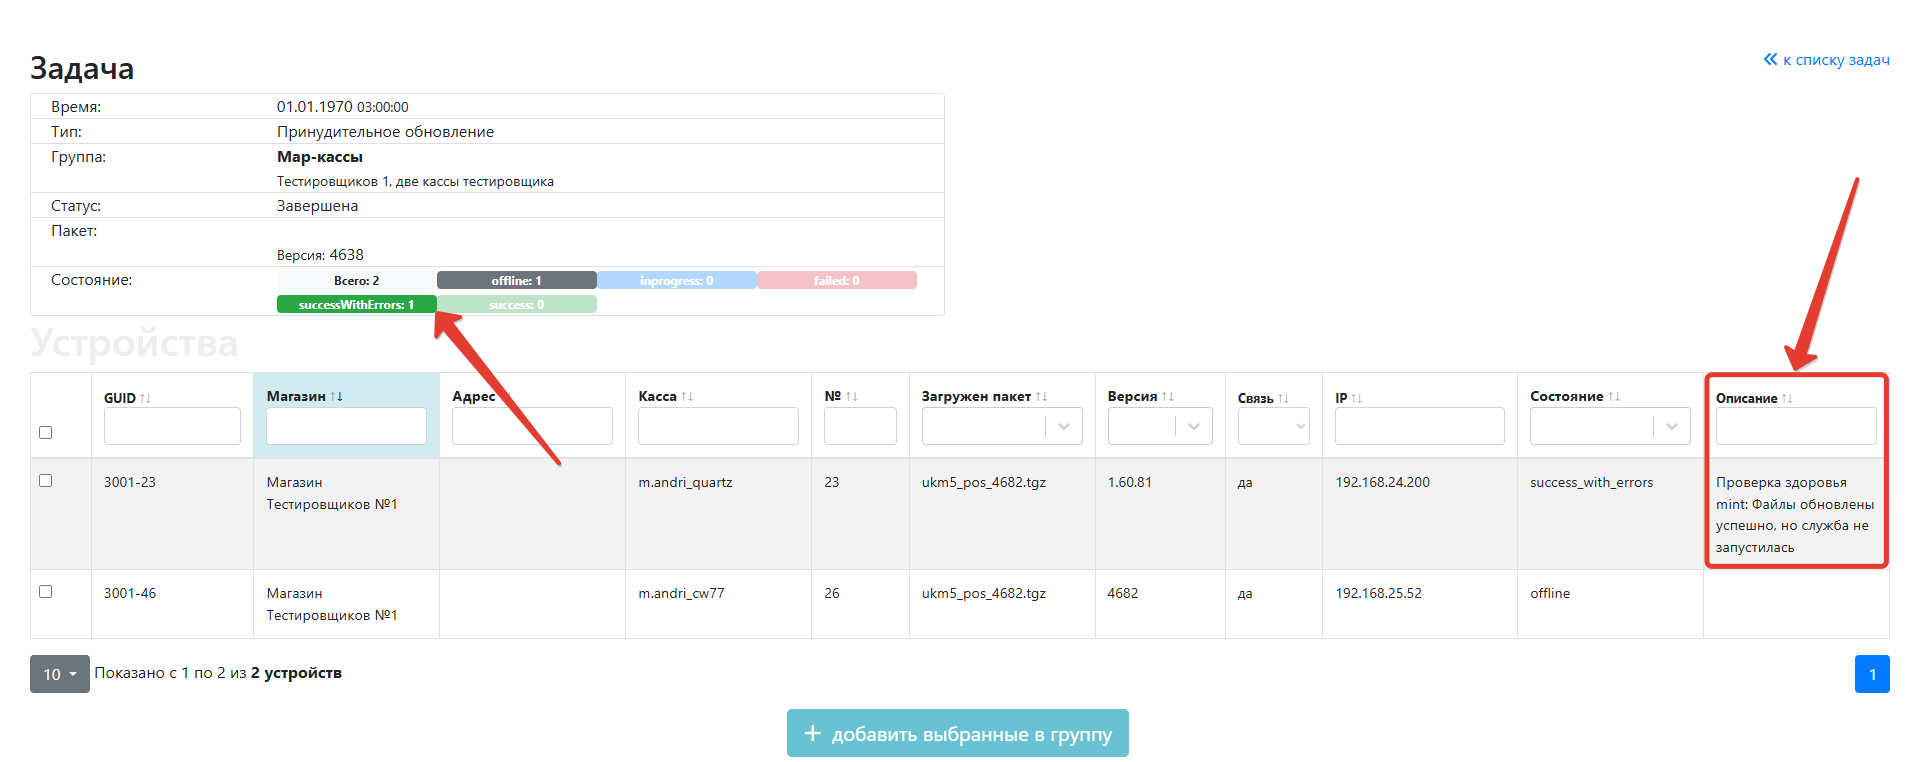Click the successWithErrors: 1 status badge
The width and height of the screenshot is (1920, 762).
[x=356, y=305]
